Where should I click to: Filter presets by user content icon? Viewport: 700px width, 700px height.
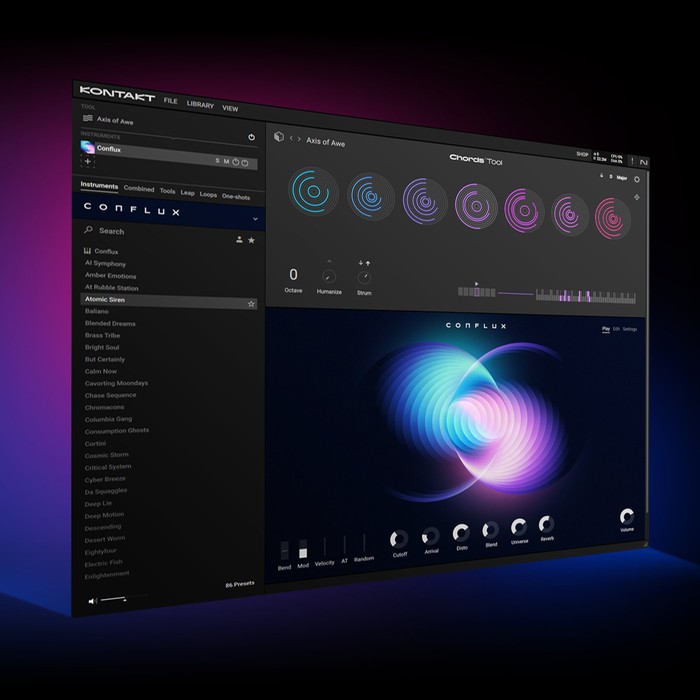239,240
